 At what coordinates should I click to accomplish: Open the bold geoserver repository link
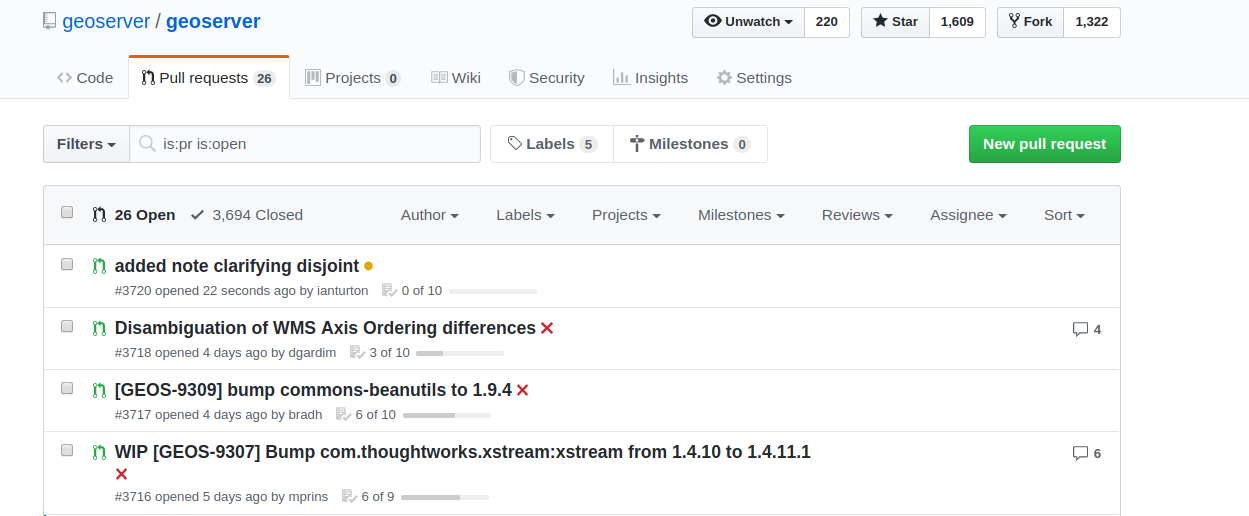coord(213,21)
